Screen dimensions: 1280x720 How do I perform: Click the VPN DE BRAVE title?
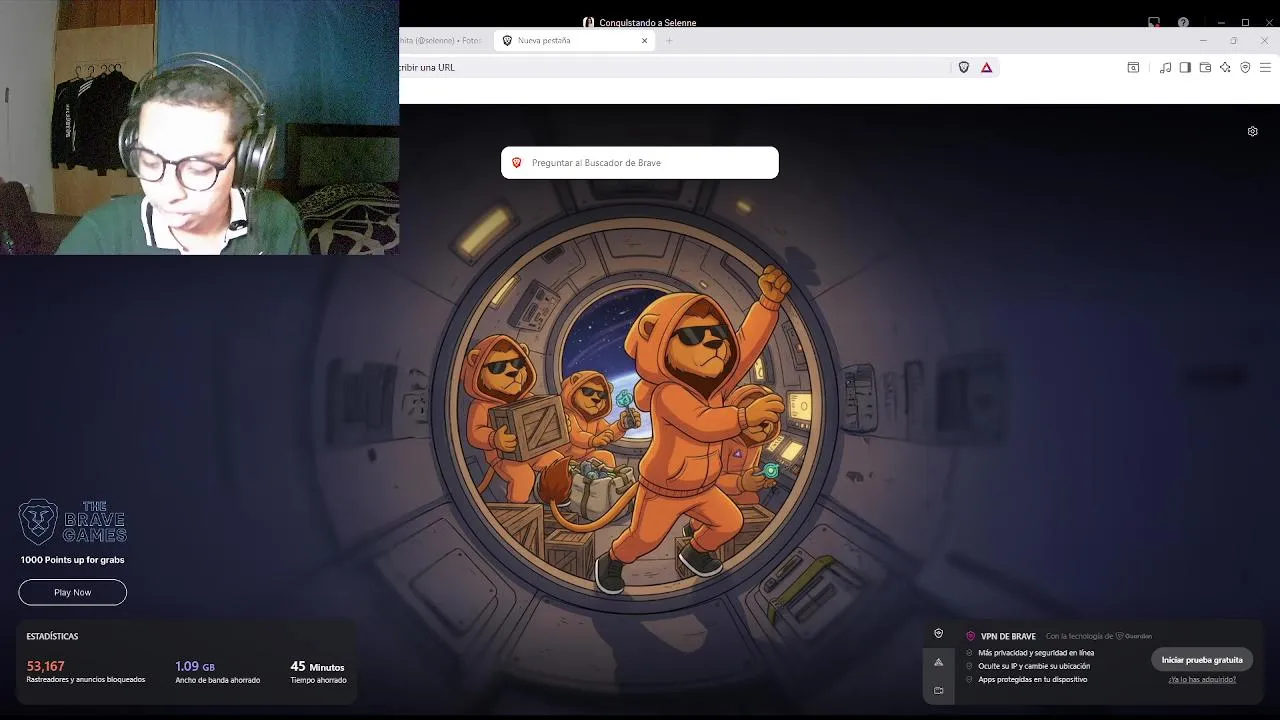pos(1008,636)
